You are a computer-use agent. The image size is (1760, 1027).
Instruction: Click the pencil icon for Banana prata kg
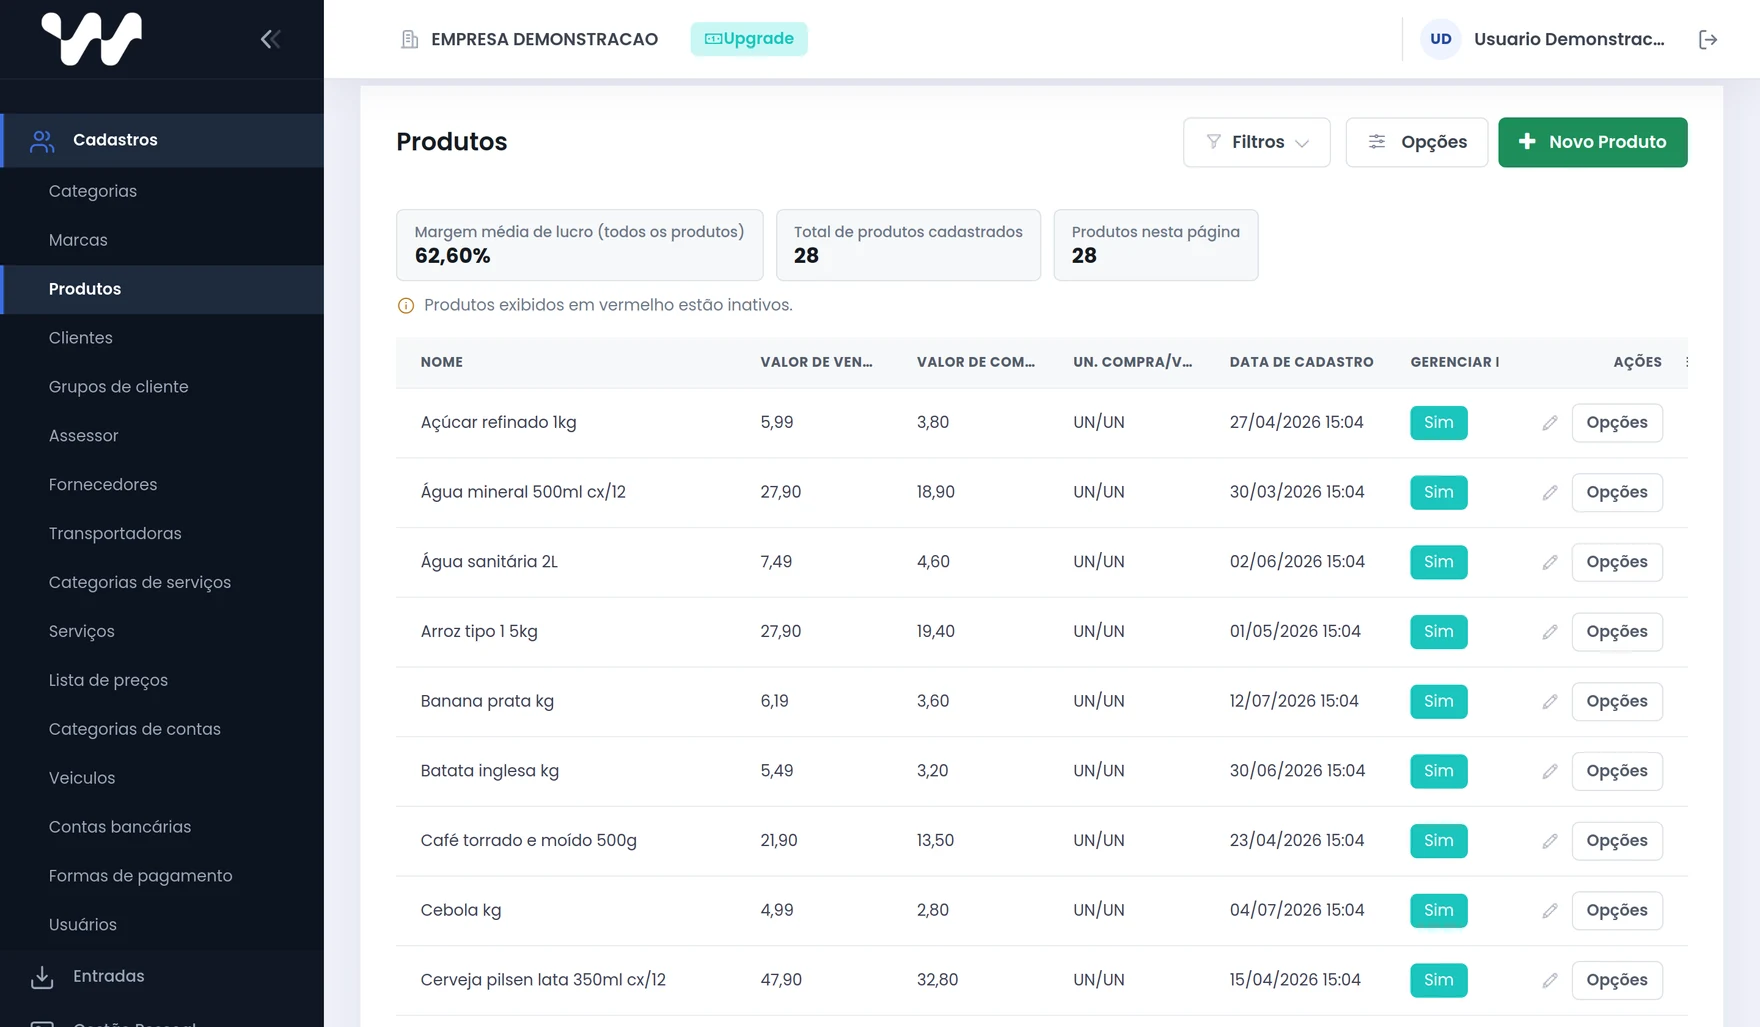pos(1550,702)
